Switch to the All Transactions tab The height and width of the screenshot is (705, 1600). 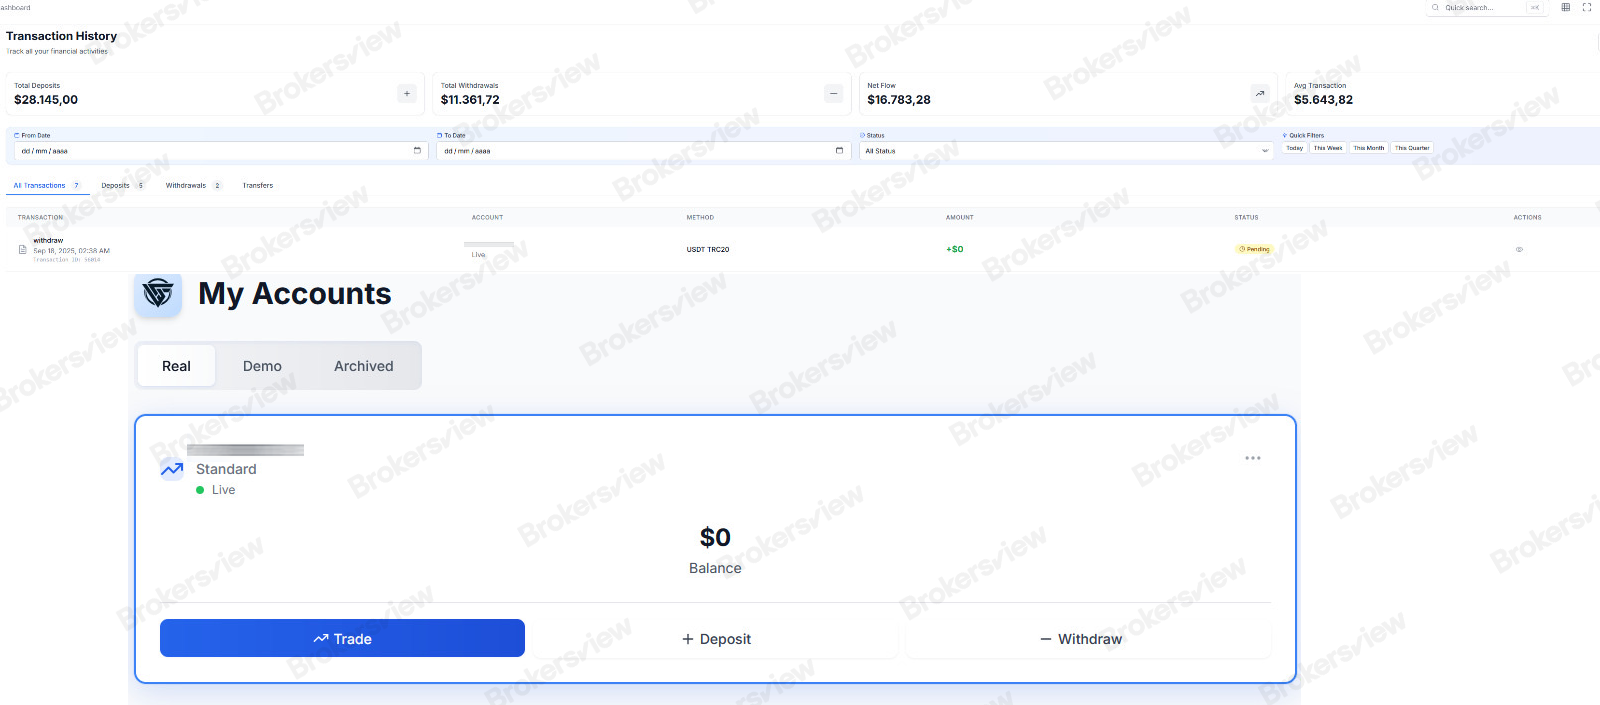pos(46,185)
